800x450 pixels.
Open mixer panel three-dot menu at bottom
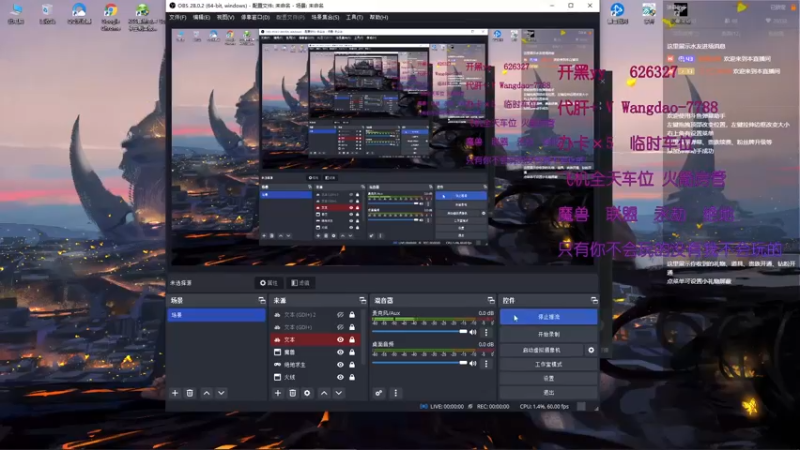(395, 393)
